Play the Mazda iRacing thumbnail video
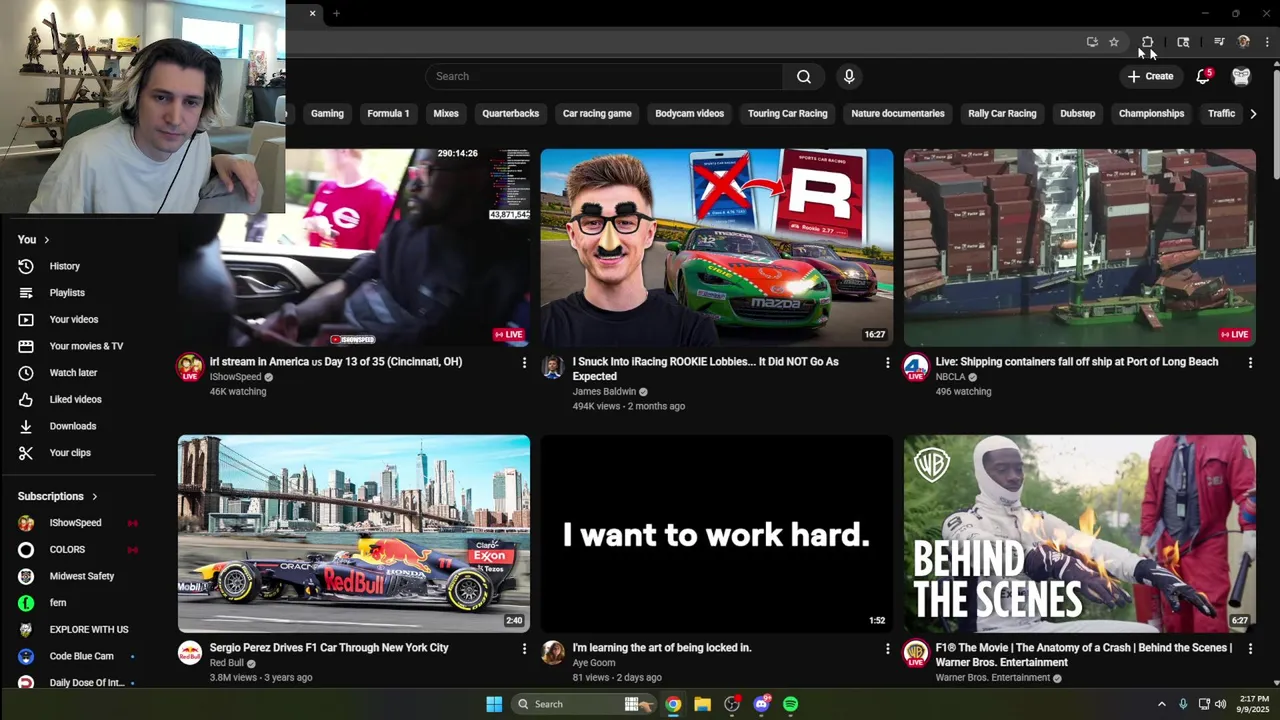 tap(717, 248)
